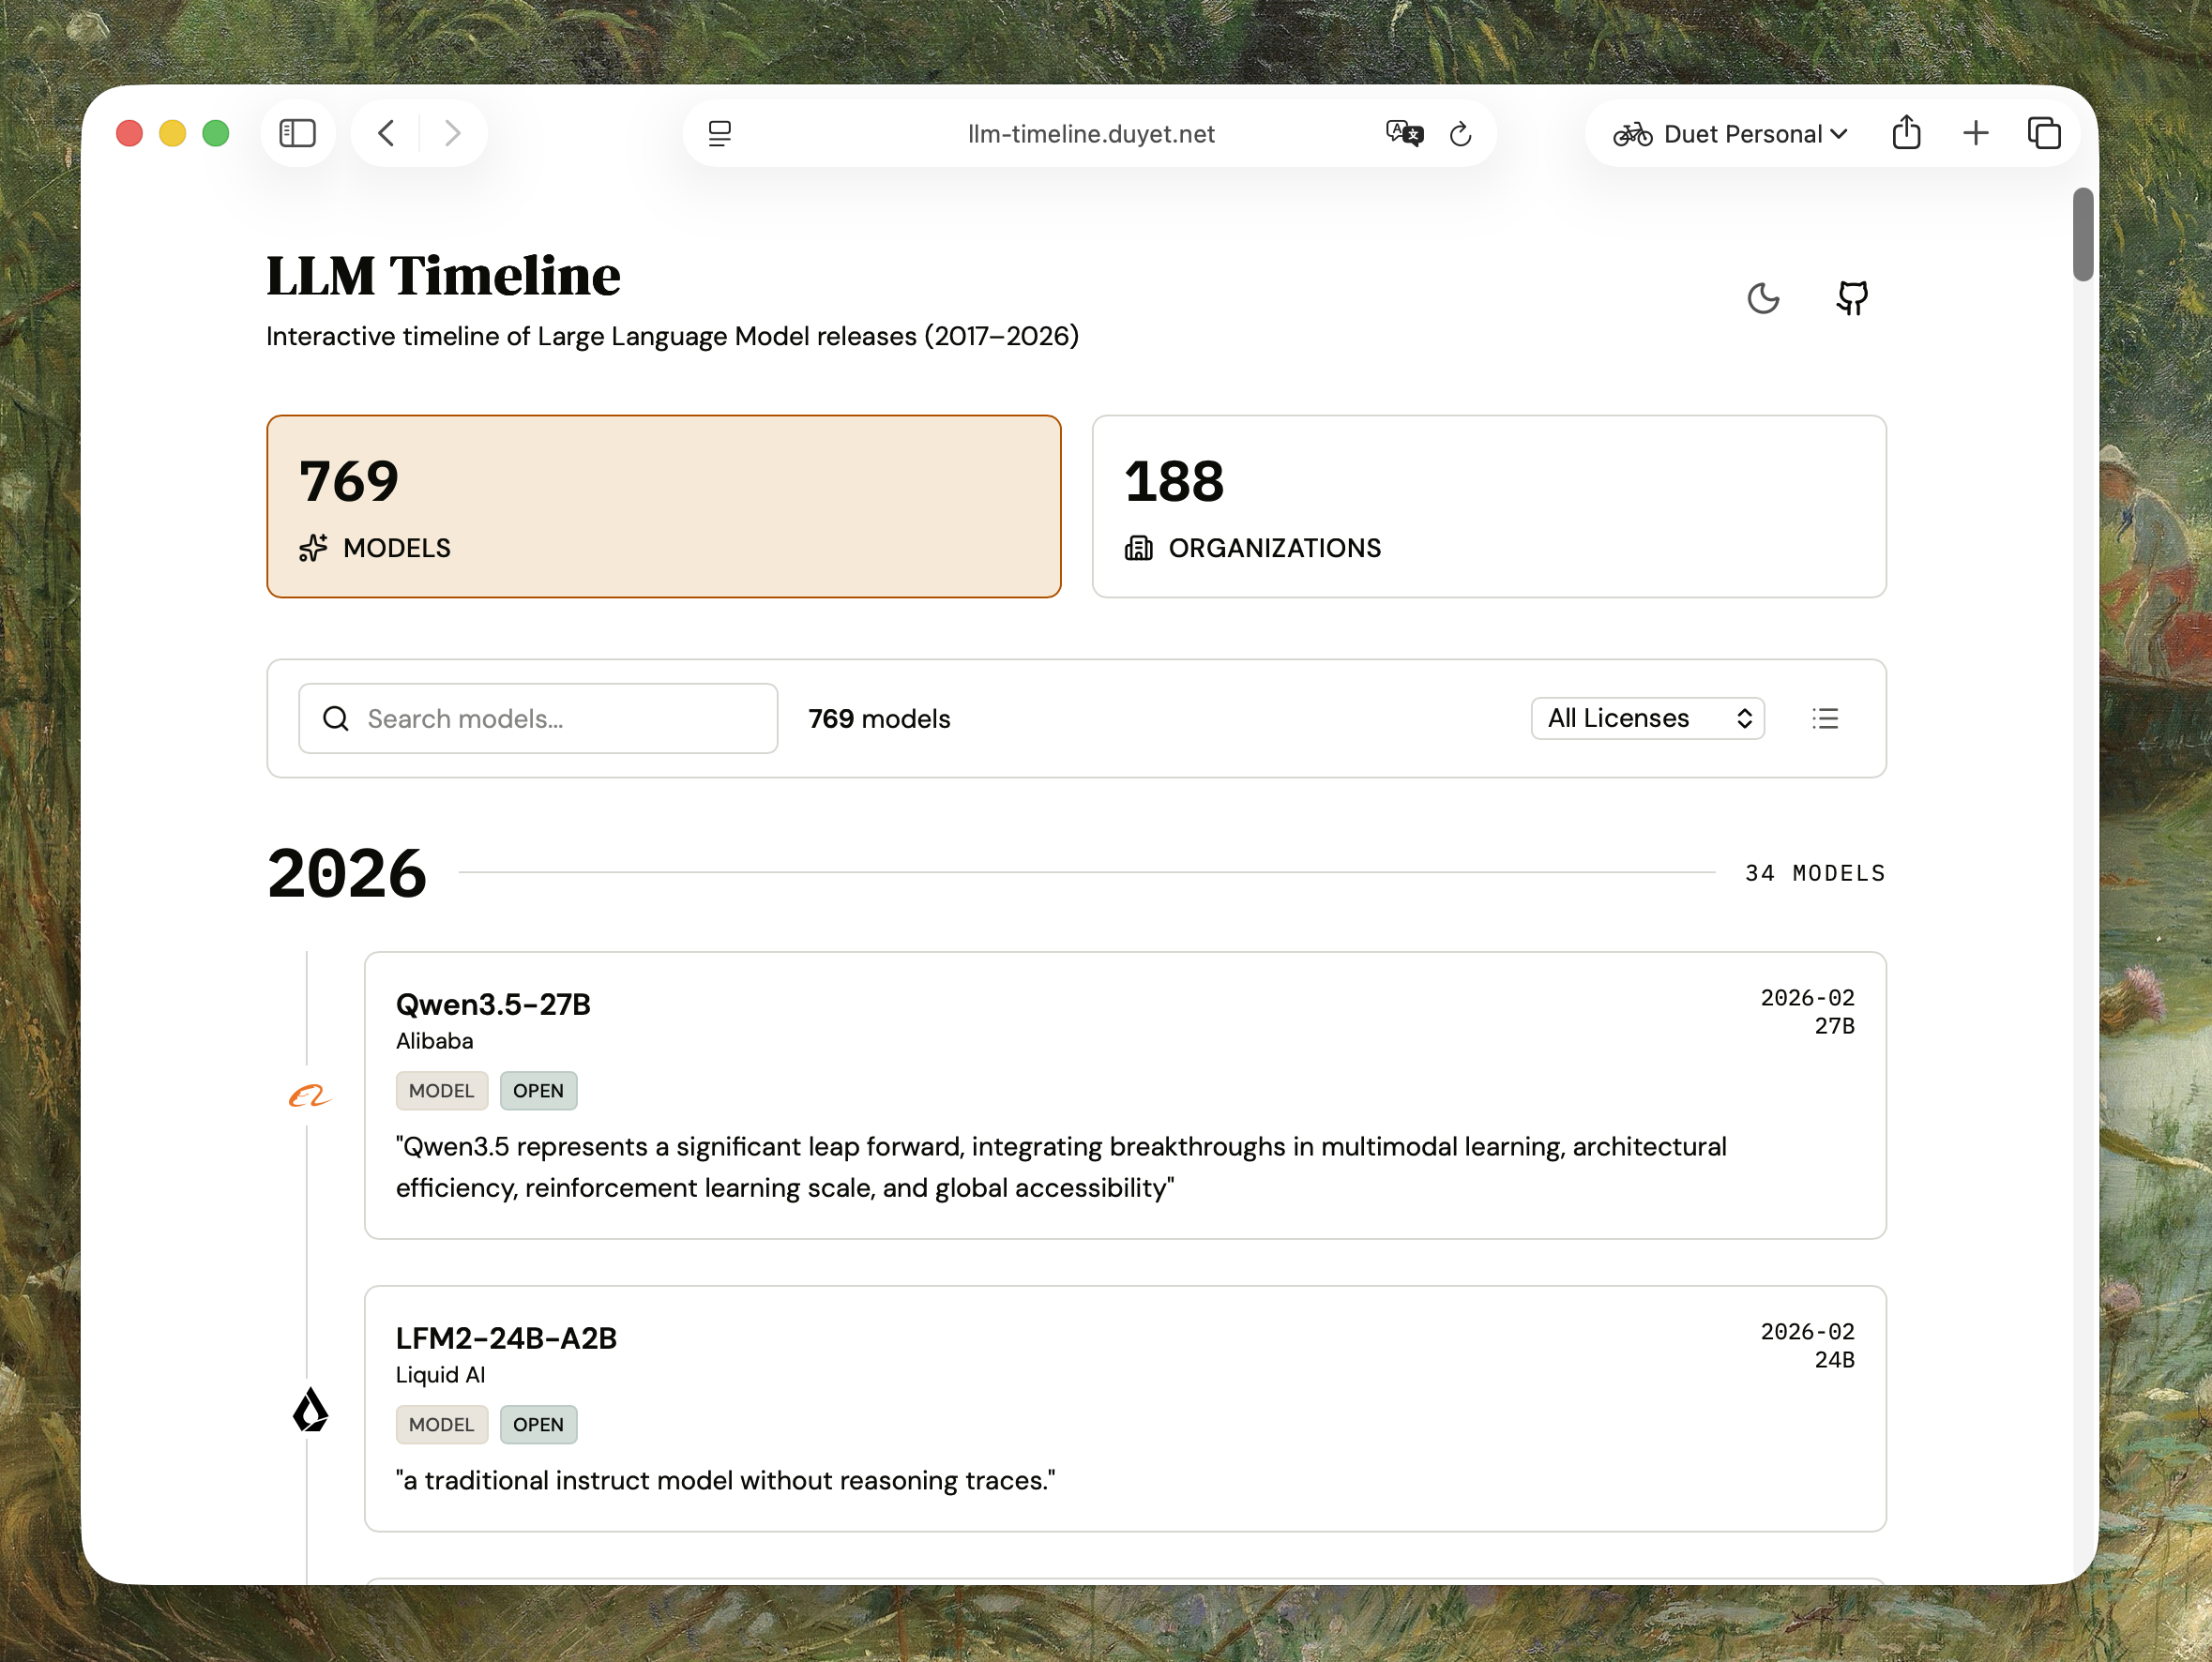
Task: Switch to the 188 Organizations tab card
Action: pyautogui.click(x=1488, y=506)
